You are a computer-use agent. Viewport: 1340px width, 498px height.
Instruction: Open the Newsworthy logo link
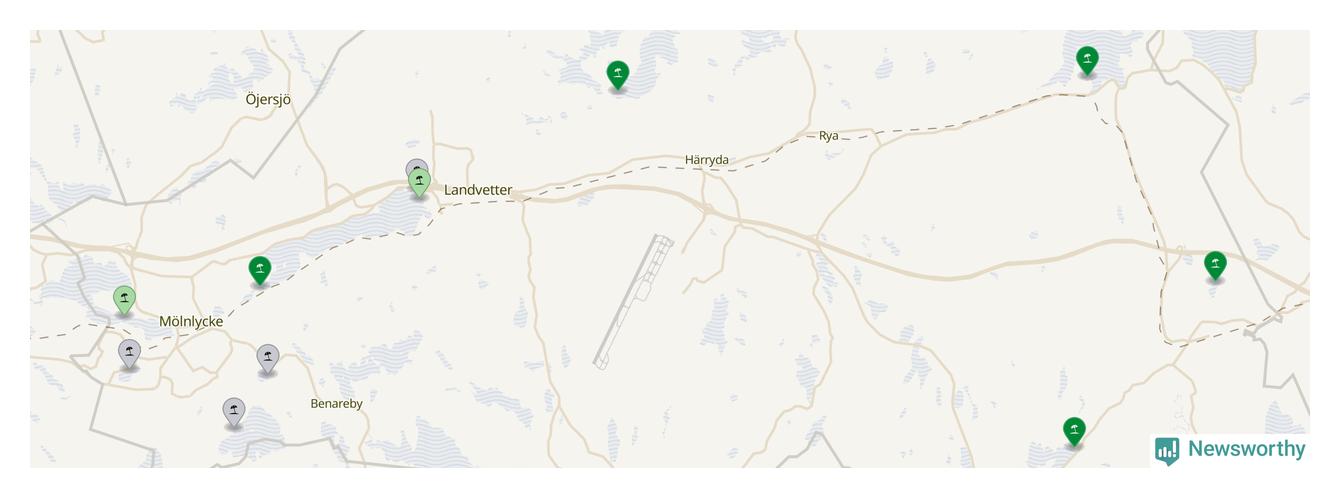(1230, 450)
